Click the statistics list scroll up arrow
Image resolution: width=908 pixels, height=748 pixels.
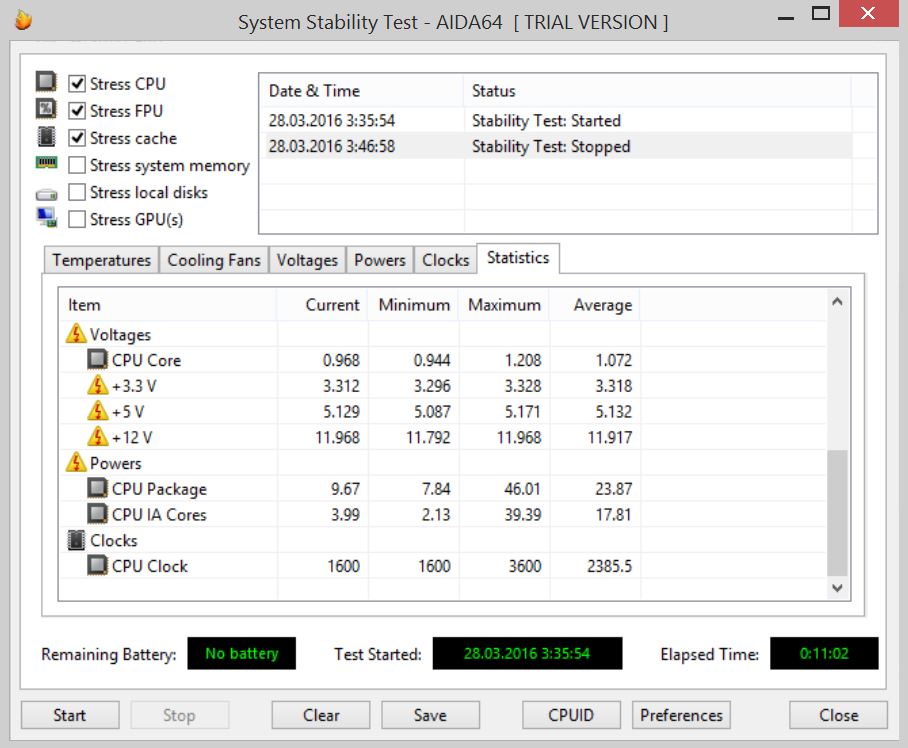click(x=837, y=302)
